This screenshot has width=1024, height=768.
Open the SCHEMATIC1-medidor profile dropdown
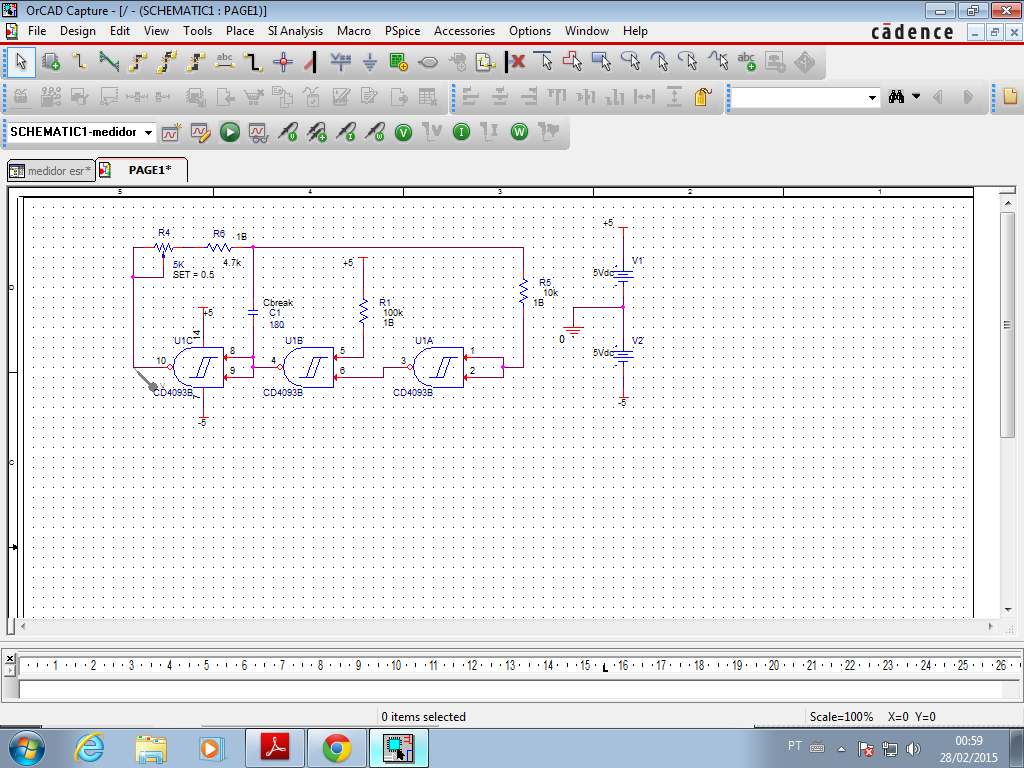point(148,132)
